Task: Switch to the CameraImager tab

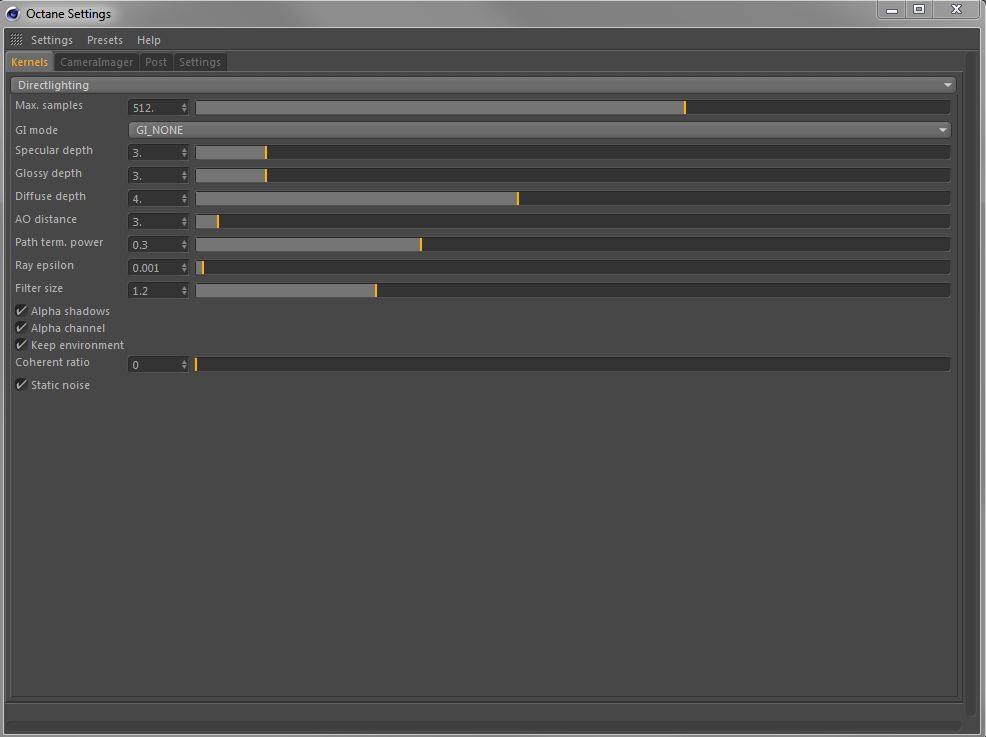Action: click(96, 62)
